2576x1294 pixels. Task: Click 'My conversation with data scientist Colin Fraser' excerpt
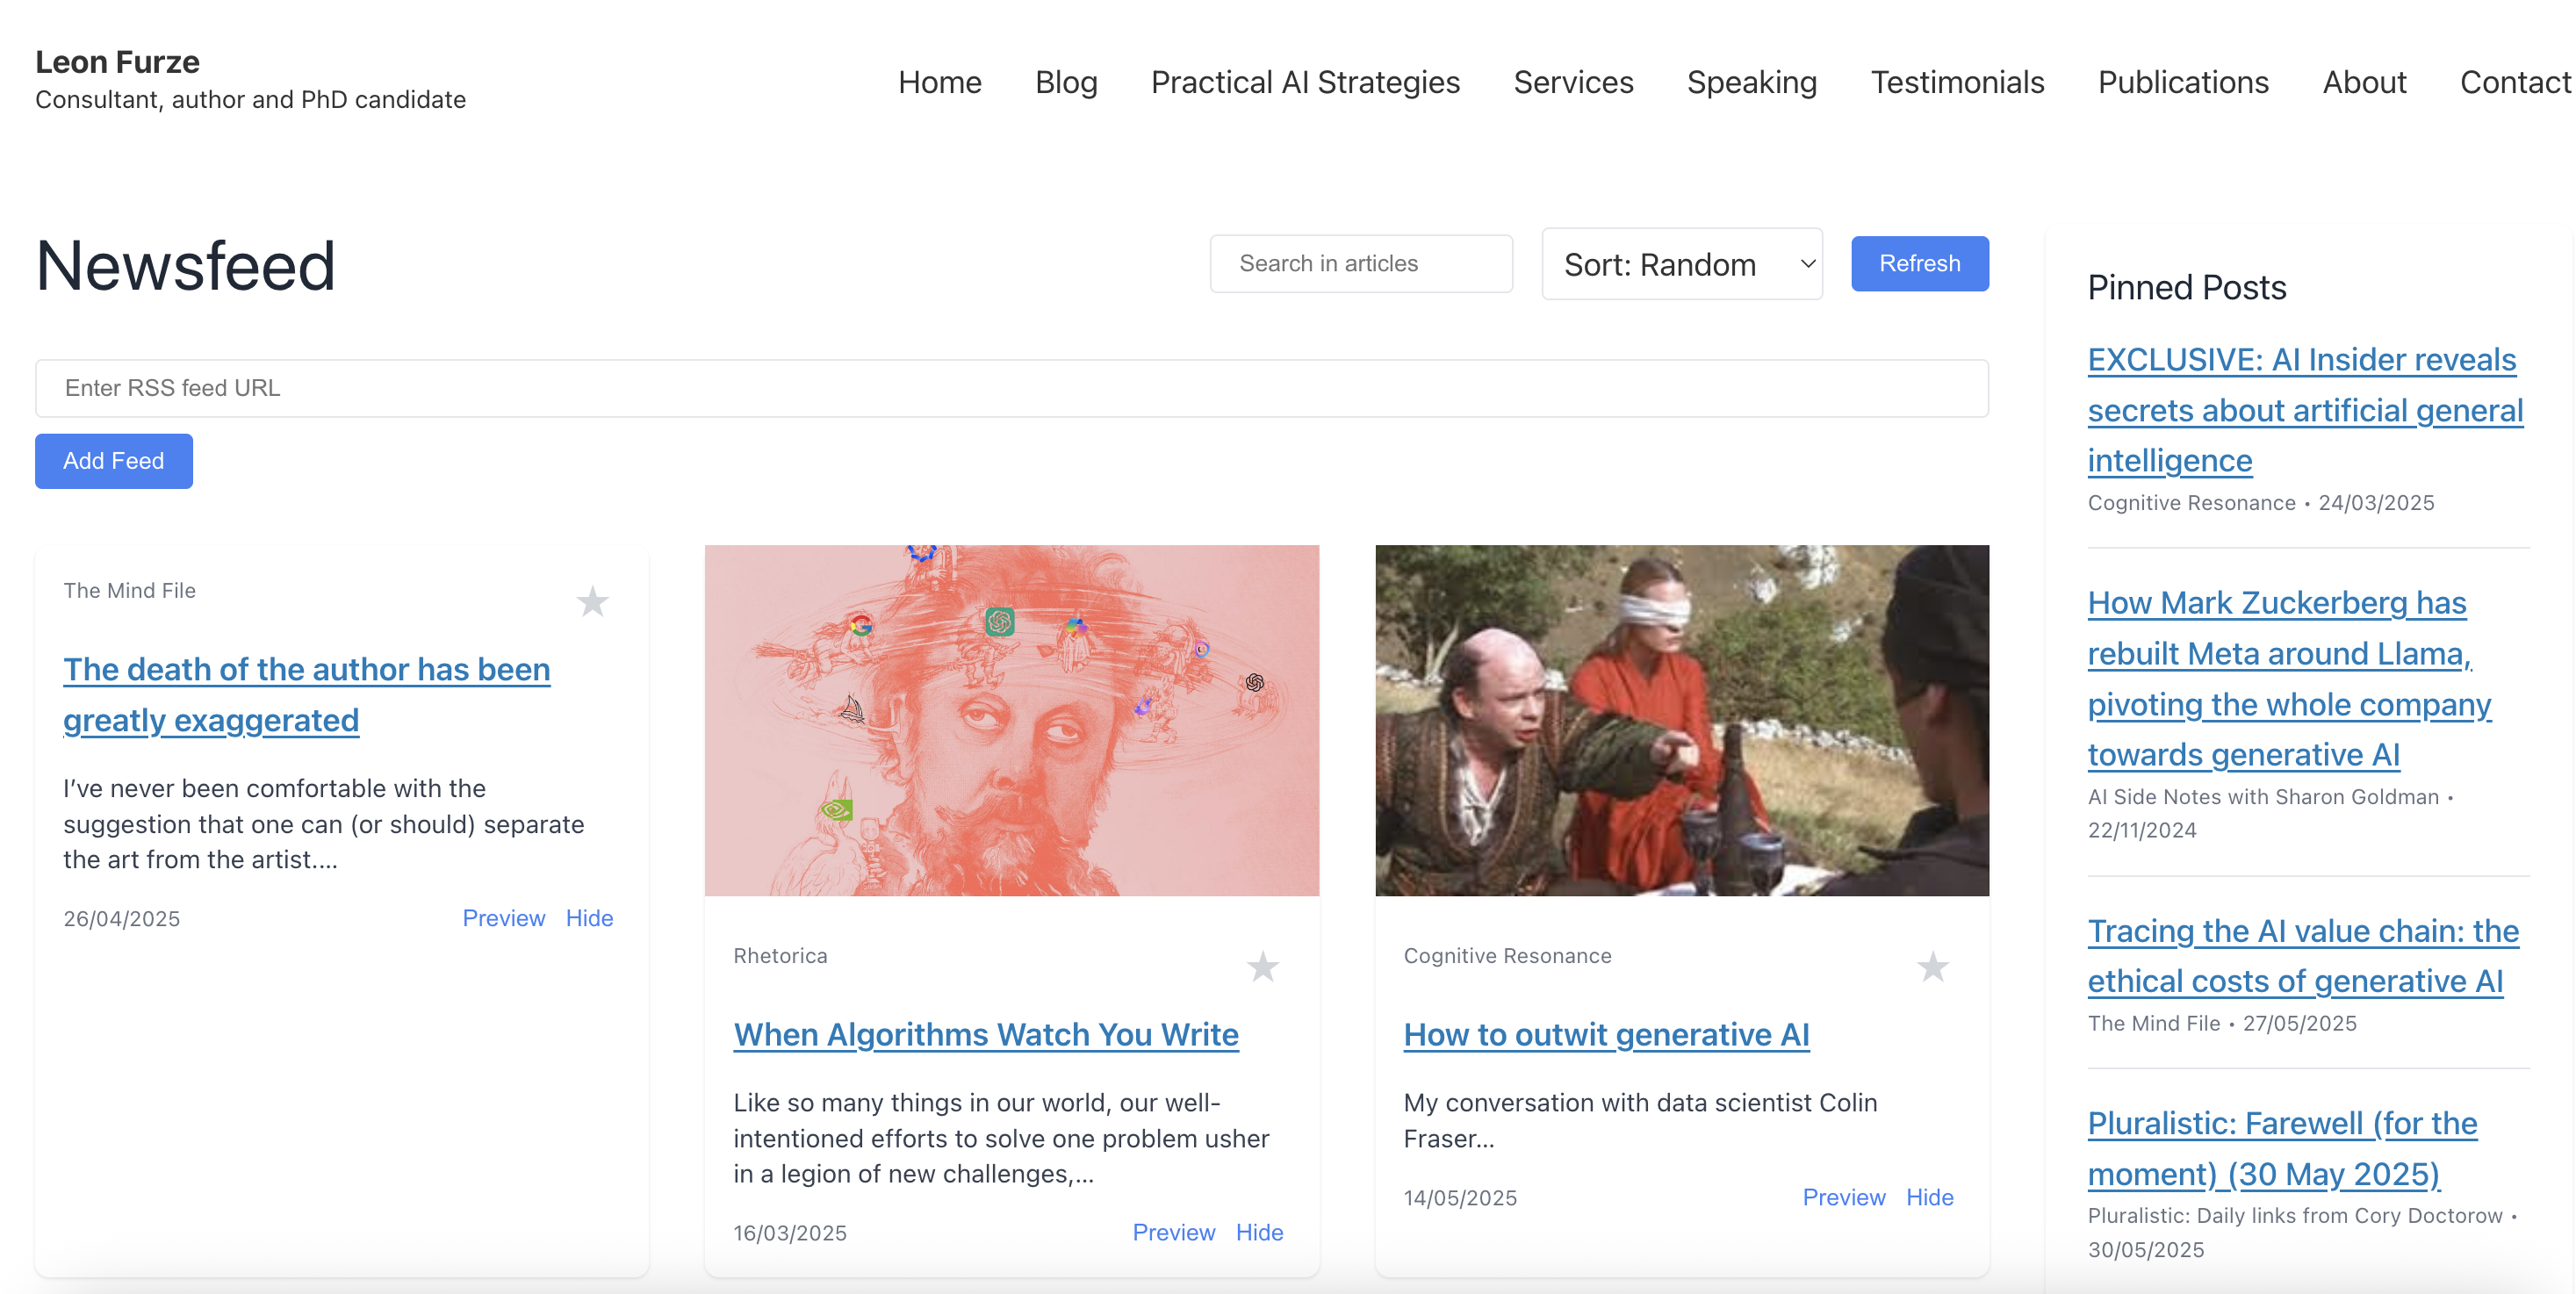point(1640,1120)
